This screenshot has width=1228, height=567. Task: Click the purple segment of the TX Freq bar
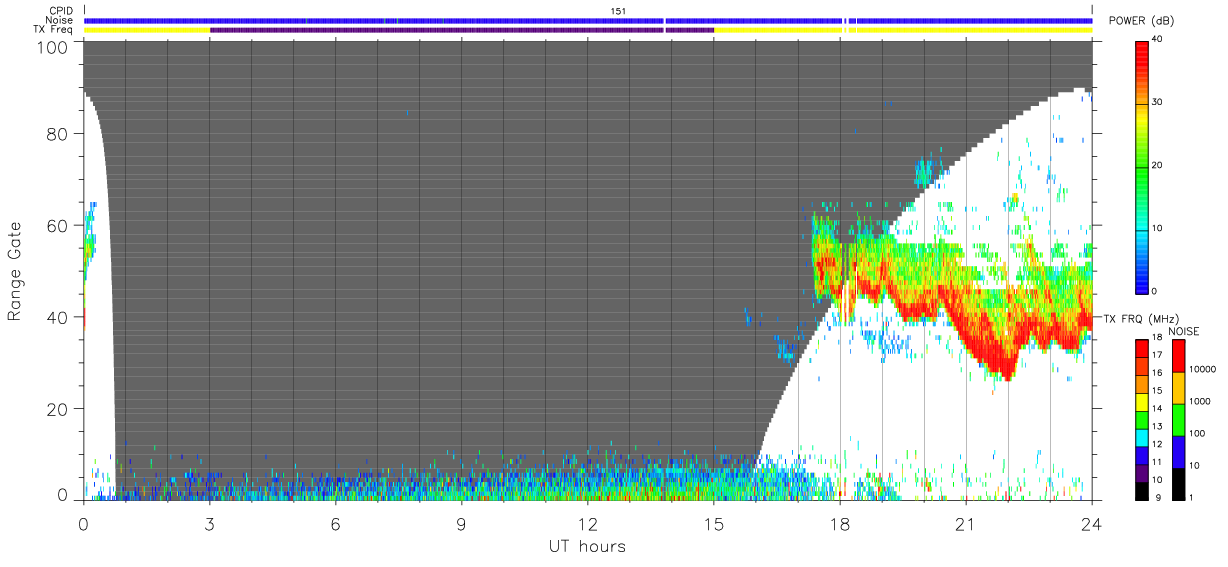pyautogui.click(x=460, y=30)
